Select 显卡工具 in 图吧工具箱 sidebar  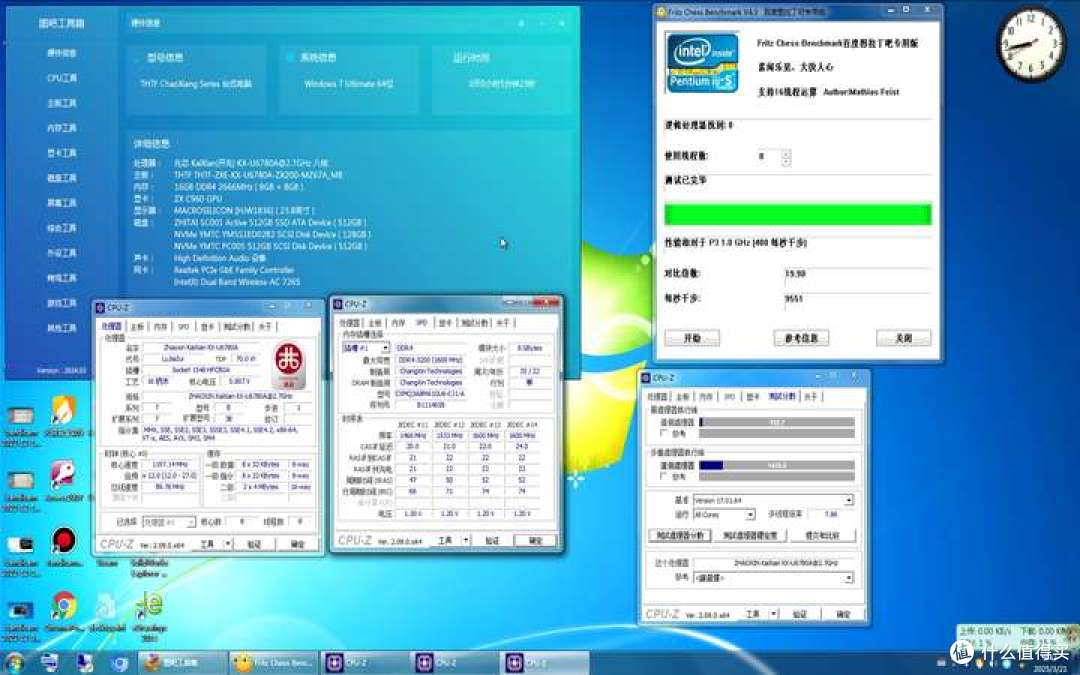[62, 153]
